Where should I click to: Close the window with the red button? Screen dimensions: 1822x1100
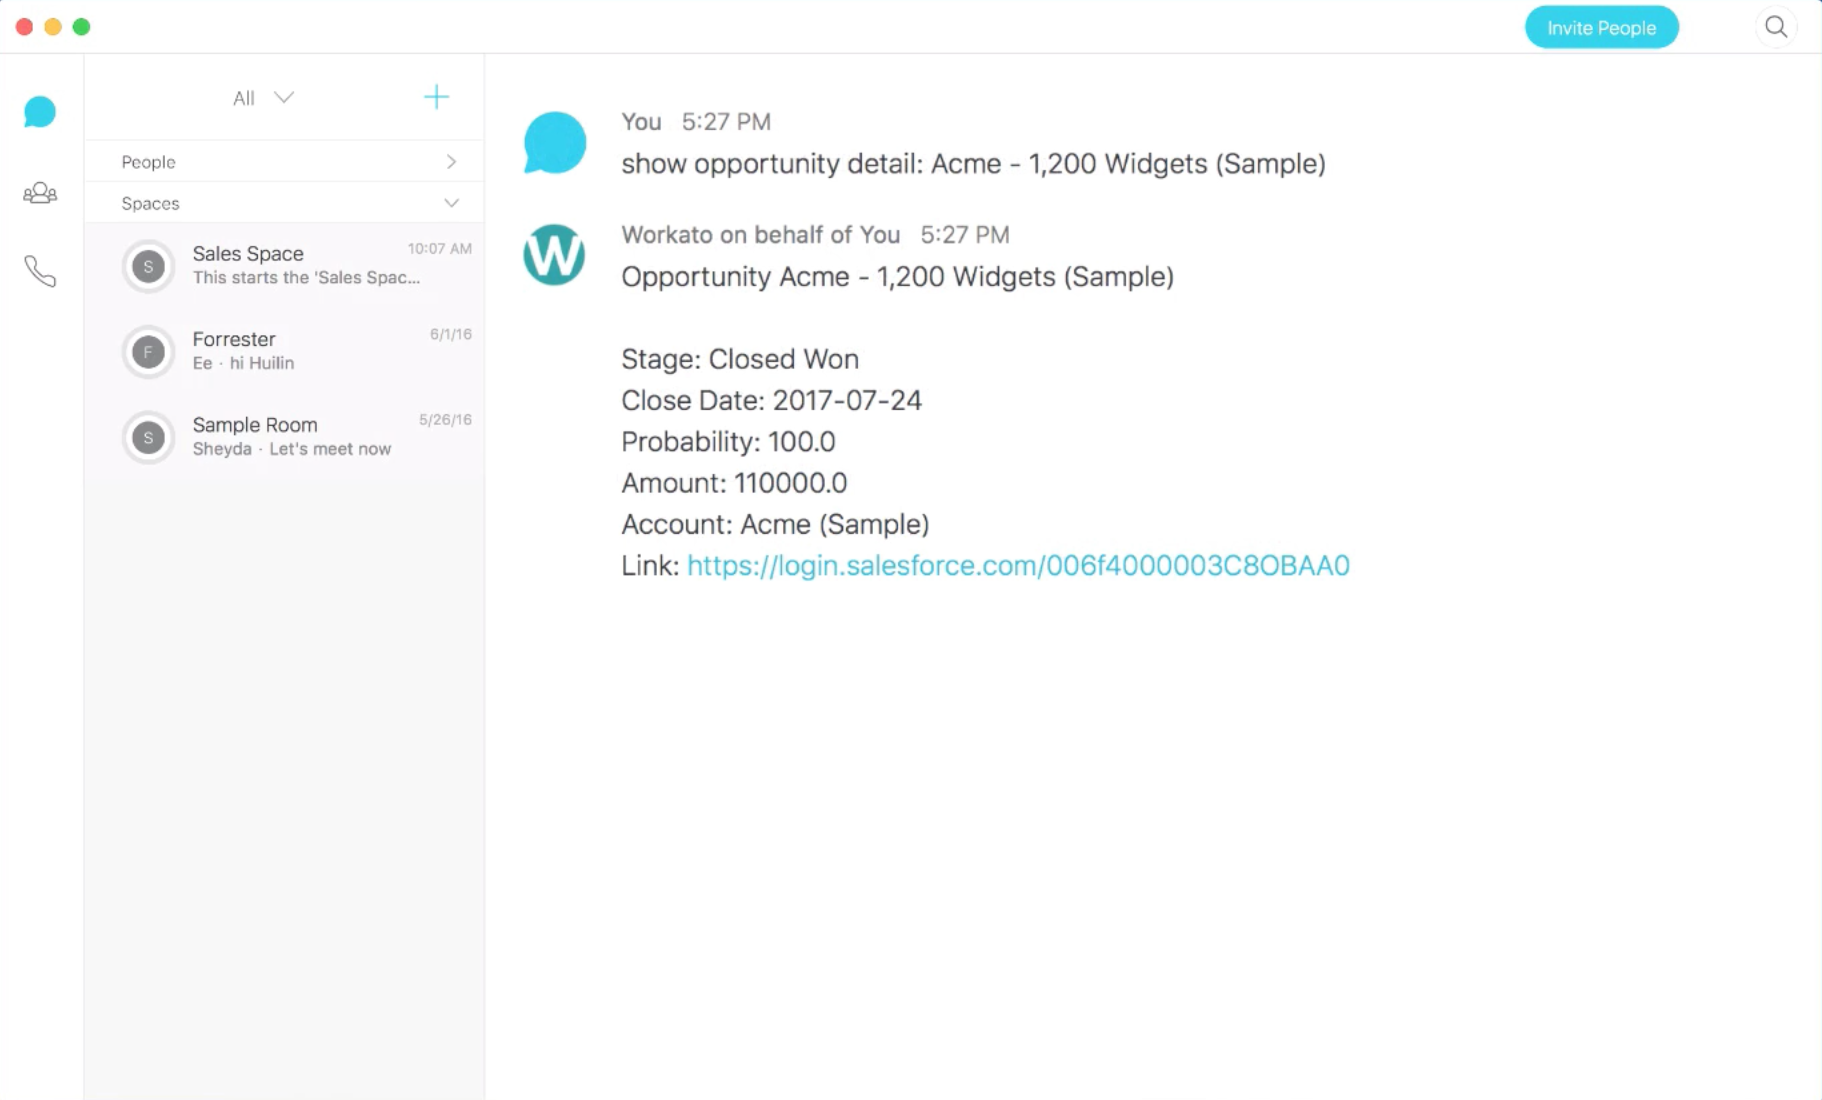24,27
